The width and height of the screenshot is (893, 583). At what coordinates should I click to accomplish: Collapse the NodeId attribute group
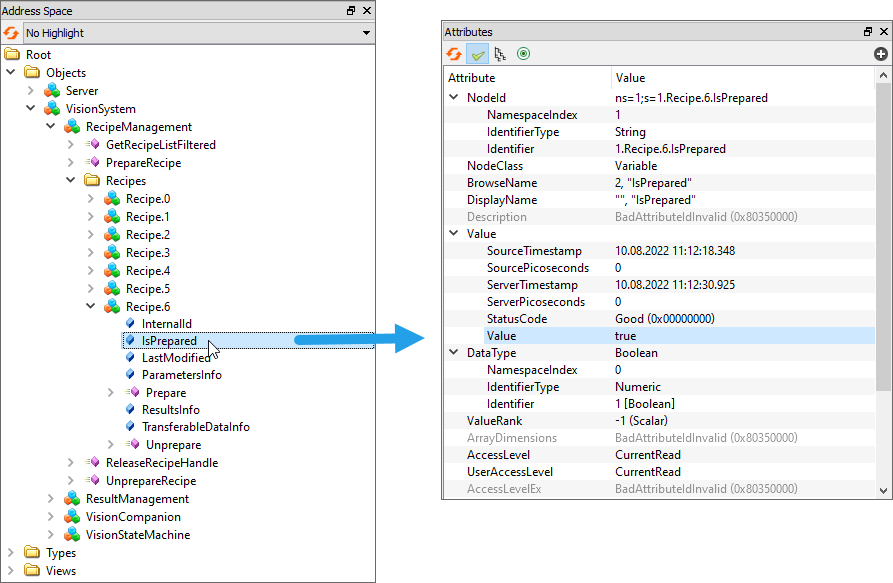click(453, 98)
